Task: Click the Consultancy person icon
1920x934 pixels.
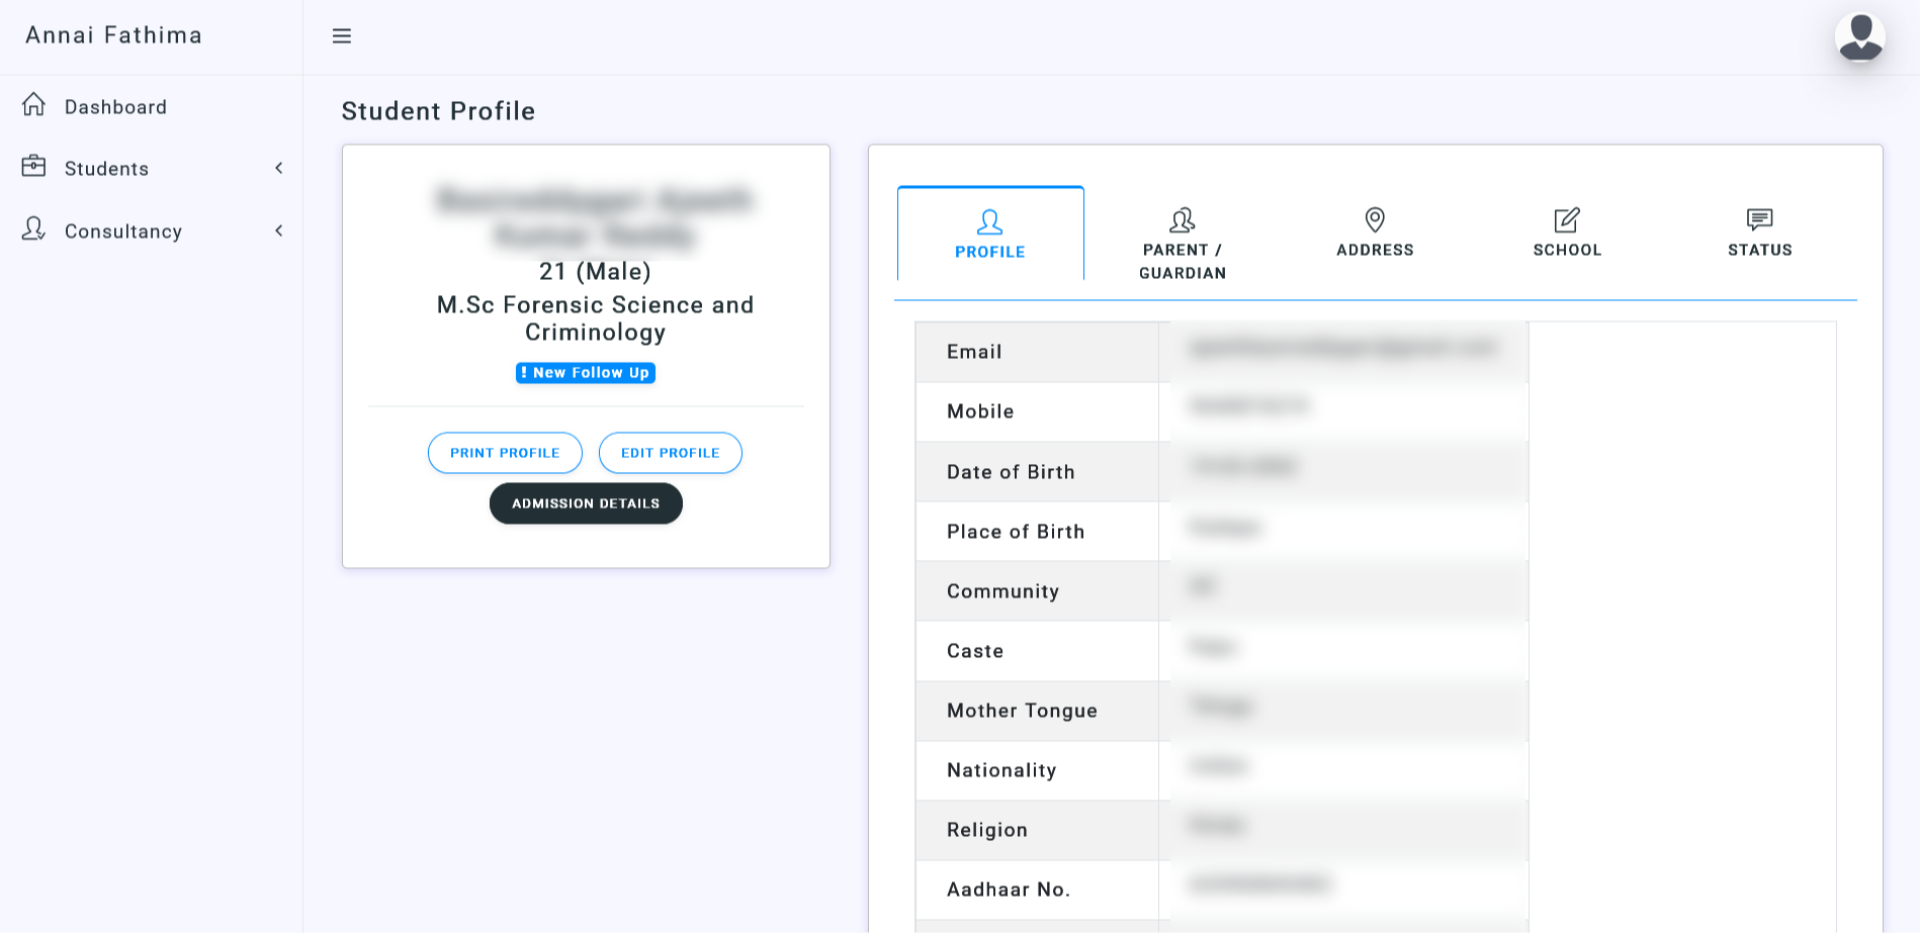Action: tap(34, 230)
